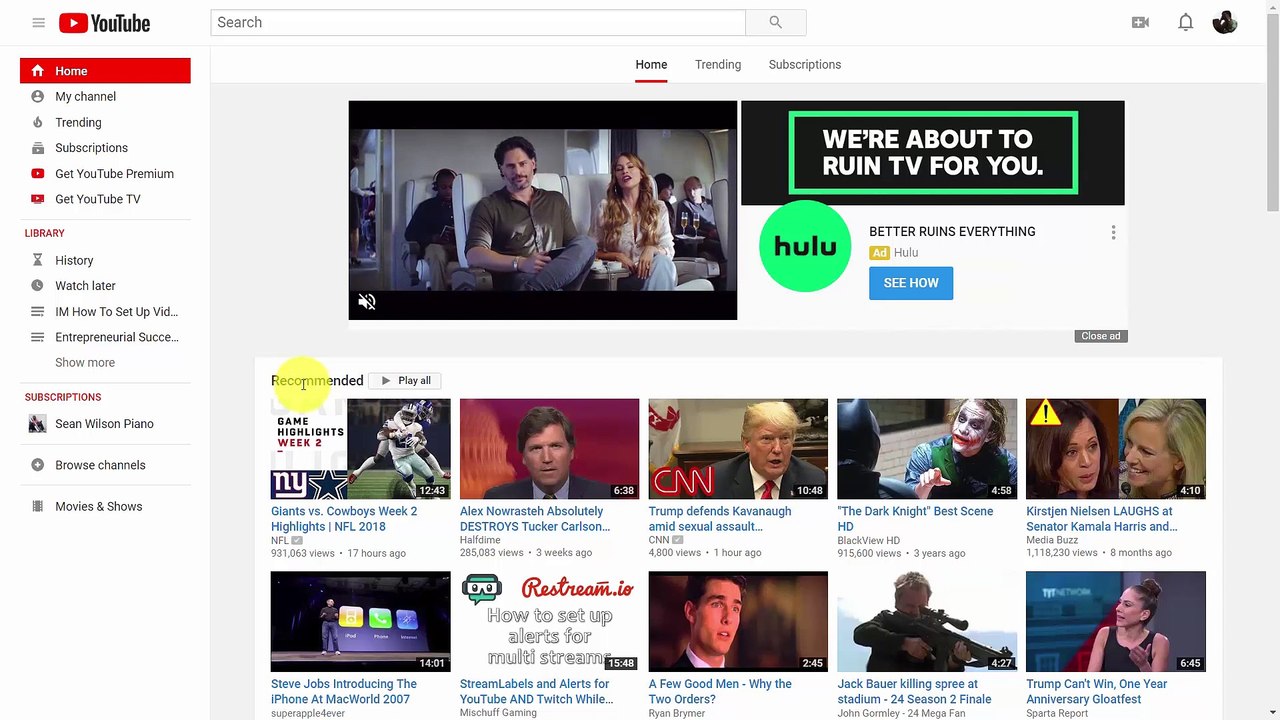Click the Subscriptions sidebar icon

tap(37, 148)
